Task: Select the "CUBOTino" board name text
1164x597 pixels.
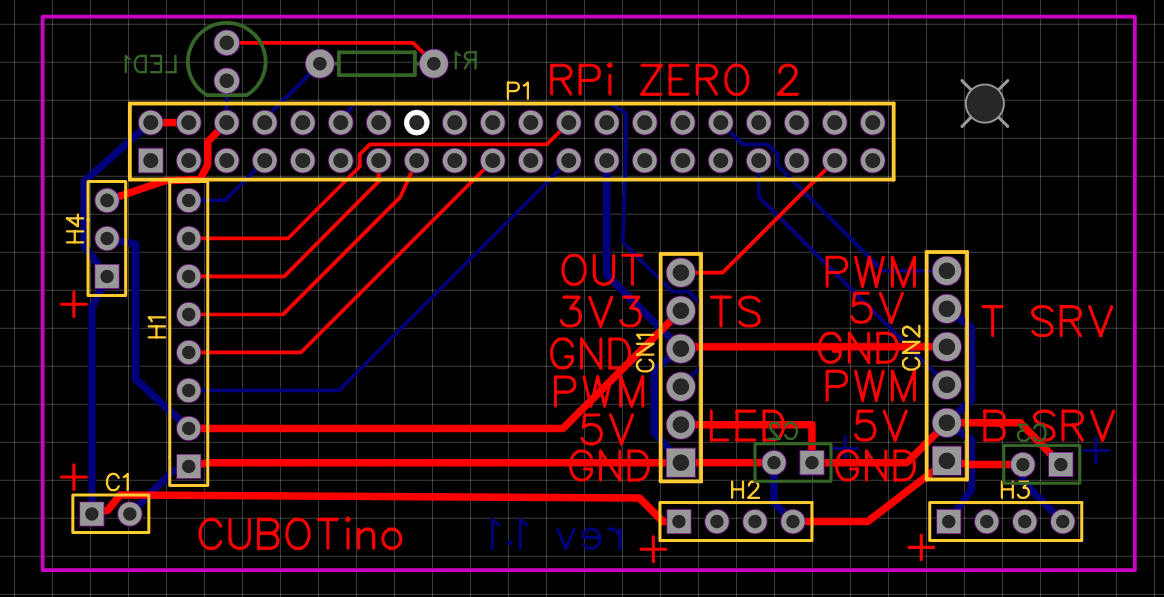Action: pyautogui.click(x=301, y=535)
